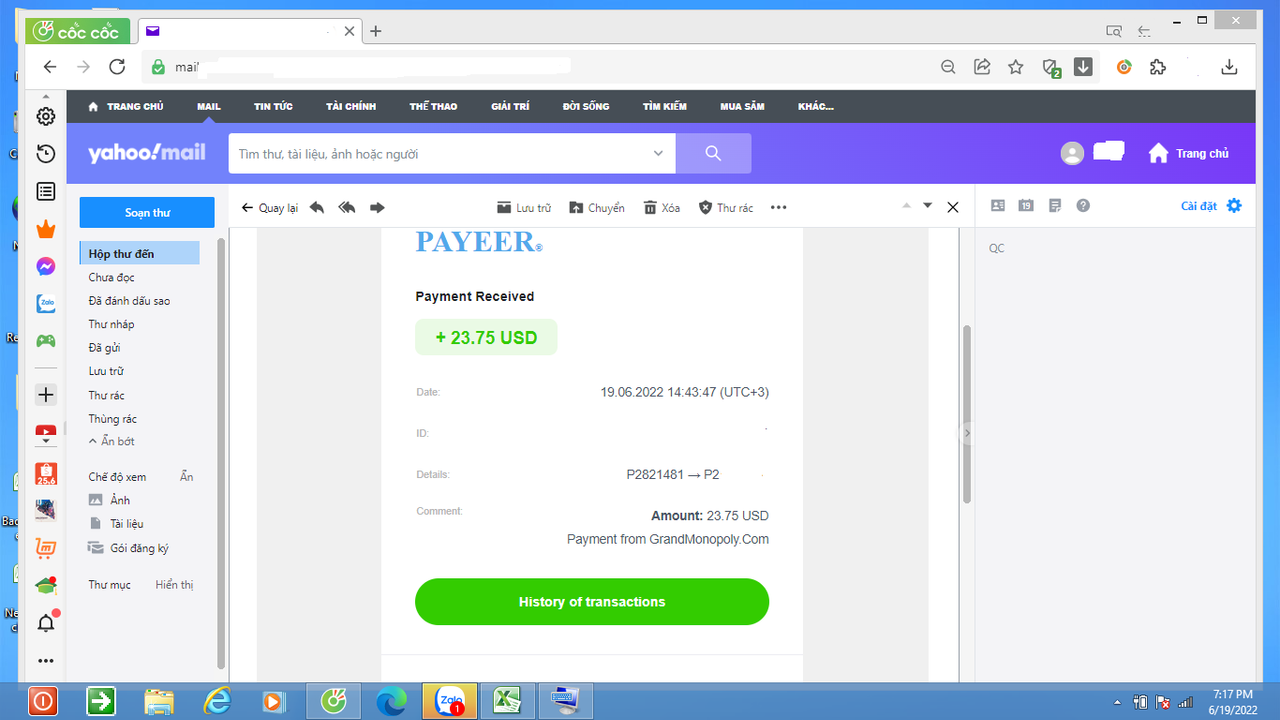Move the email with Chuyển
This screenshot has height=720, width=1280.
point(597,207)
